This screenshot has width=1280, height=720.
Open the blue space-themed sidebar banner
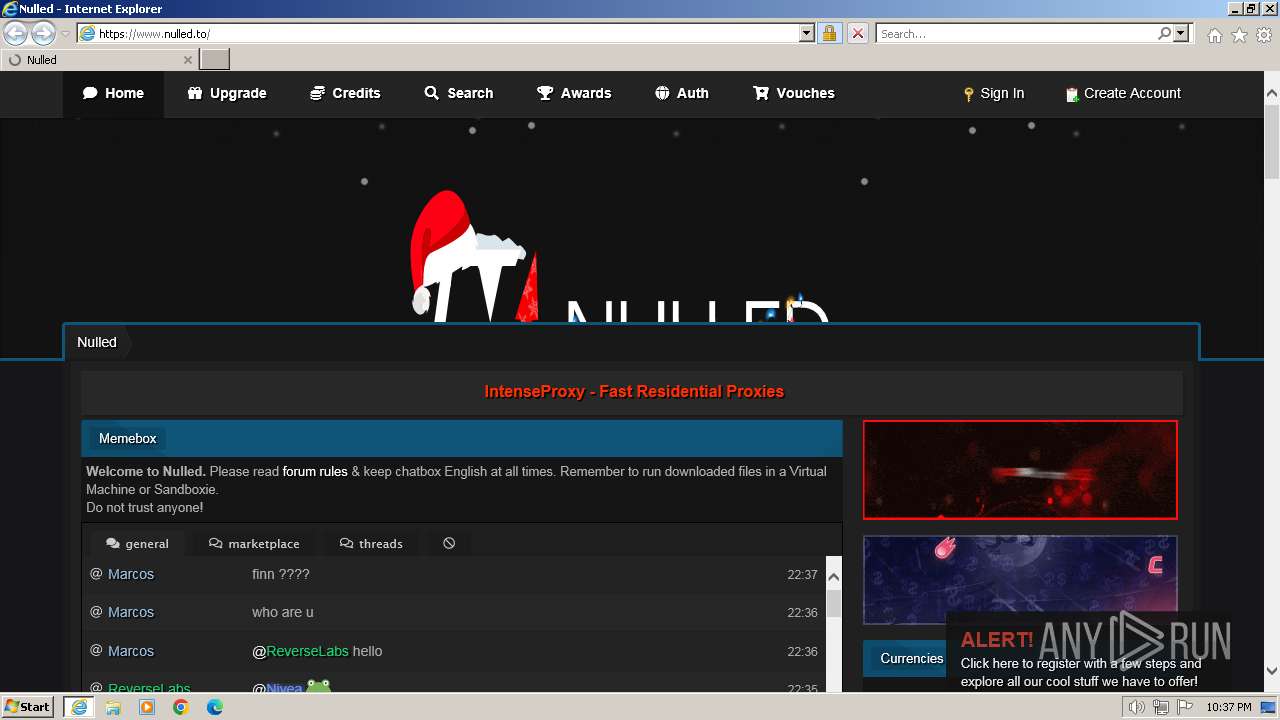coord(1020,580)
